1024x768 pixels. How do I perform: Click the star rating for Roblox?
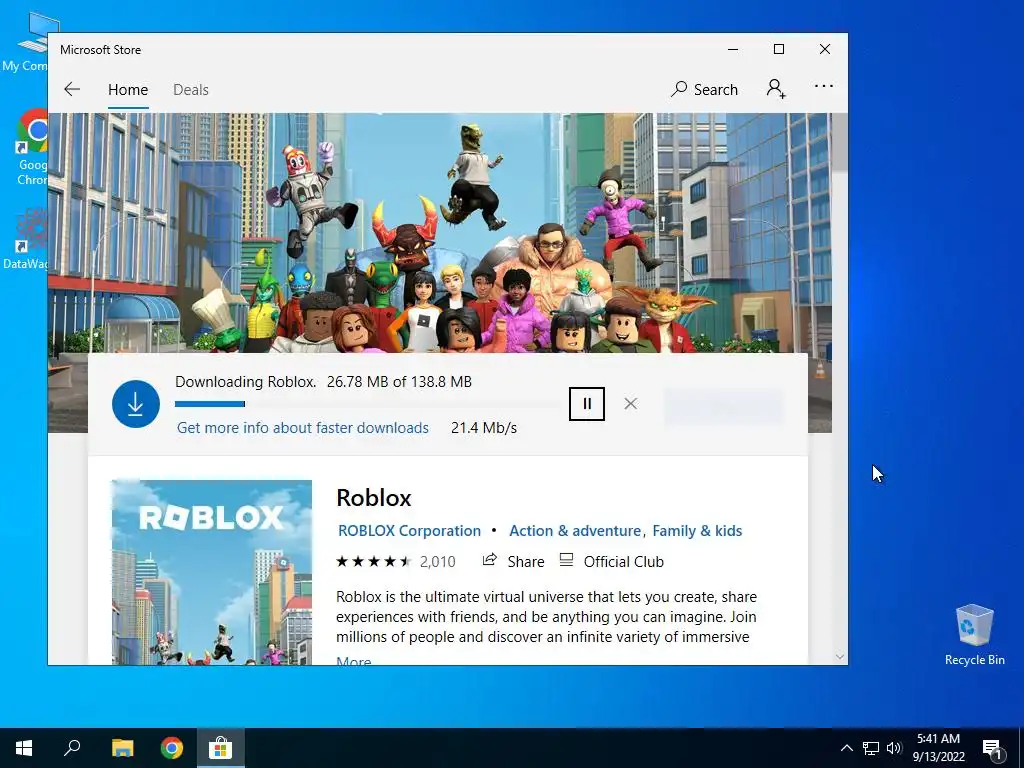[374, 562]
